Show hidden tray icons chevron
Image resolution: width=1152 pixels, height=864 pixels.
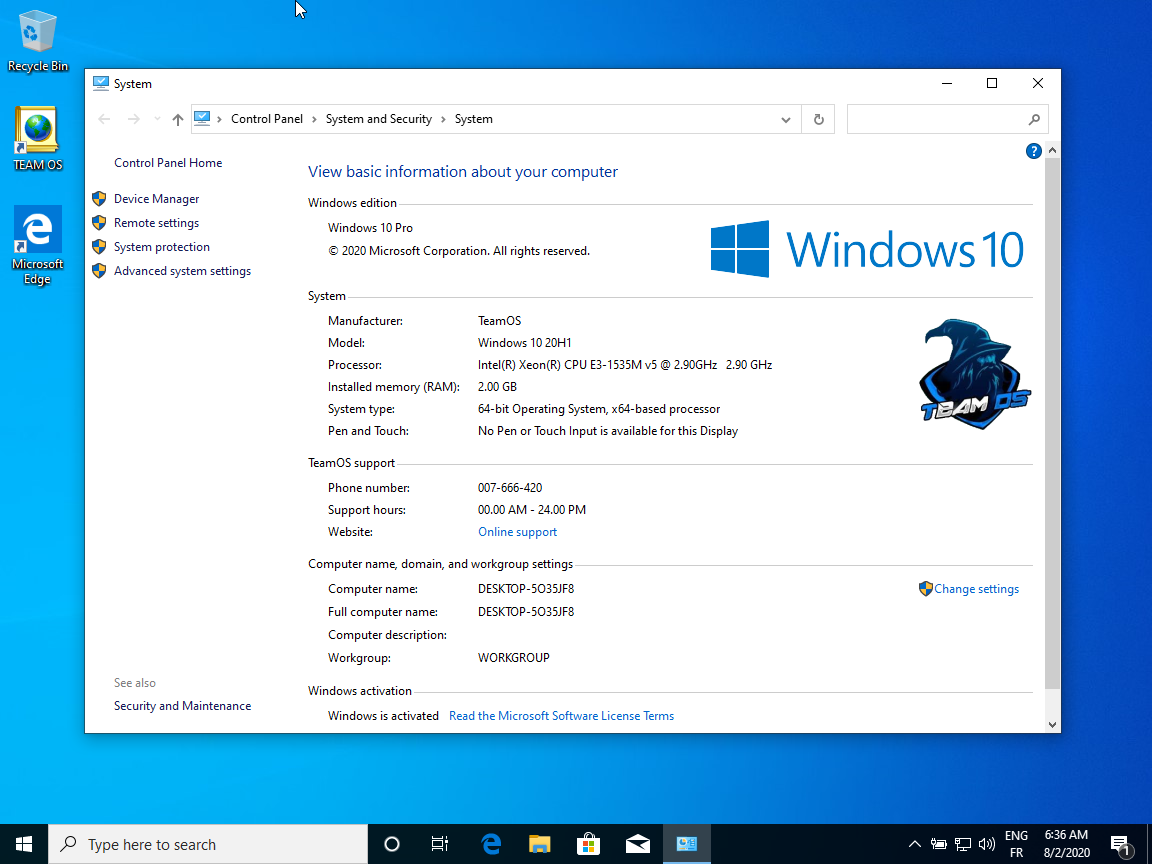pyautogui.click(x=915, y=844)
